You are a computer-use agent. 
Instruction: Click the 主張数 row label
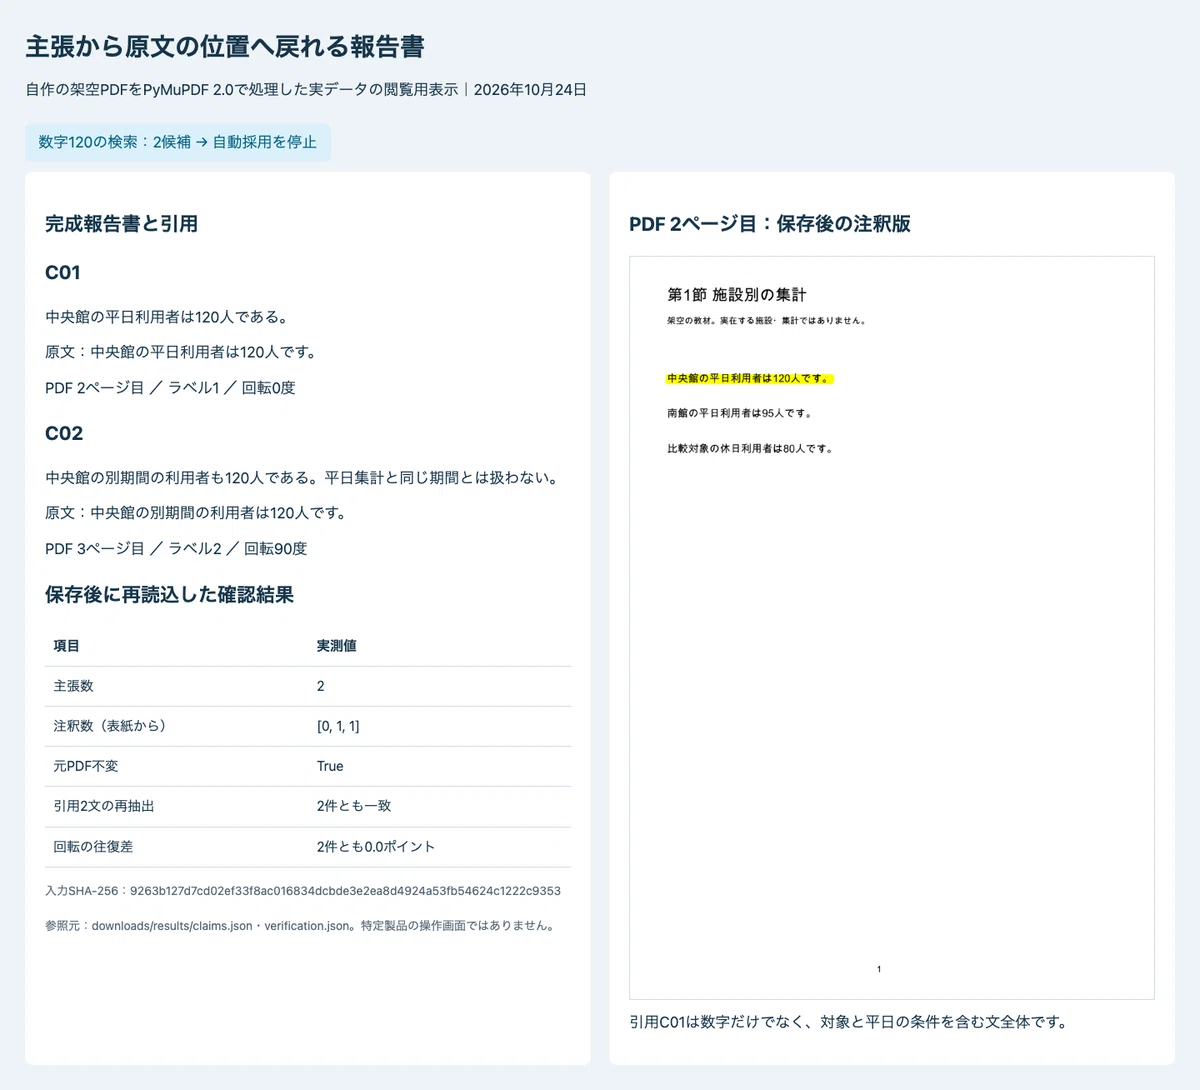pos(73,686)
